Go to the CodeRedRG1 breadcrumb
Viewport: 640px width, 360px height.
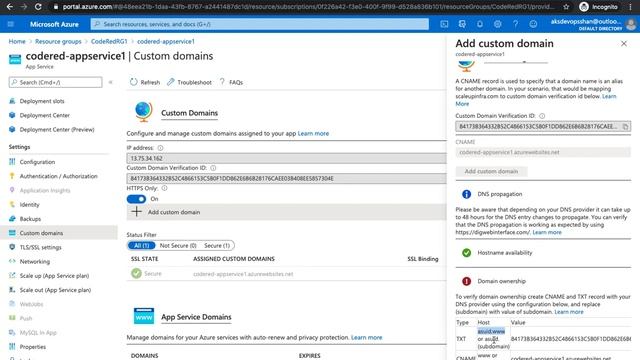(109, 41)
